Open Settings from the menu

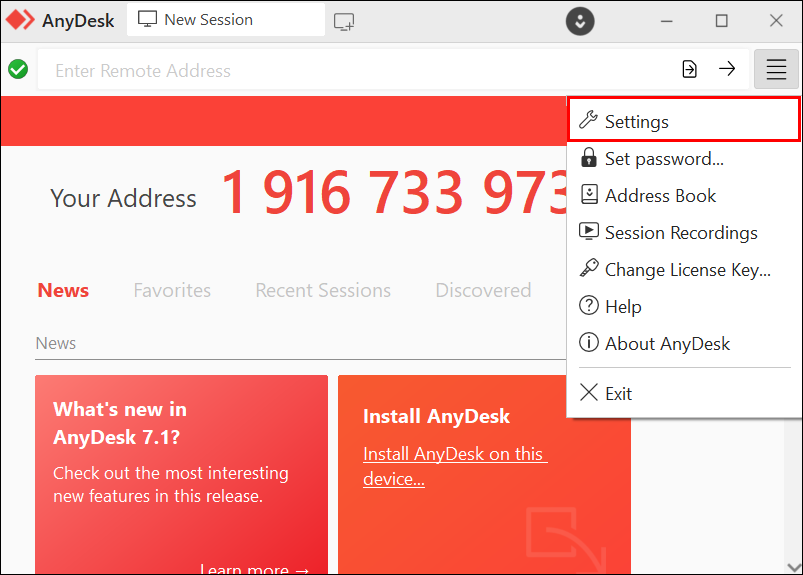(x=684, y=121)
